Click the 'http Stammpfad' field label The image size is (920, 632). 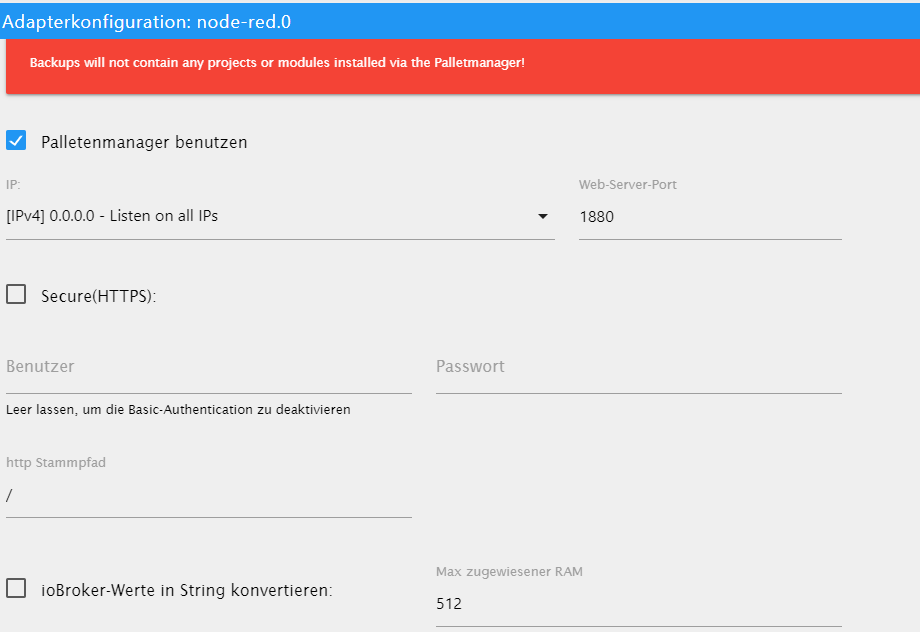(x=56, y=463)
